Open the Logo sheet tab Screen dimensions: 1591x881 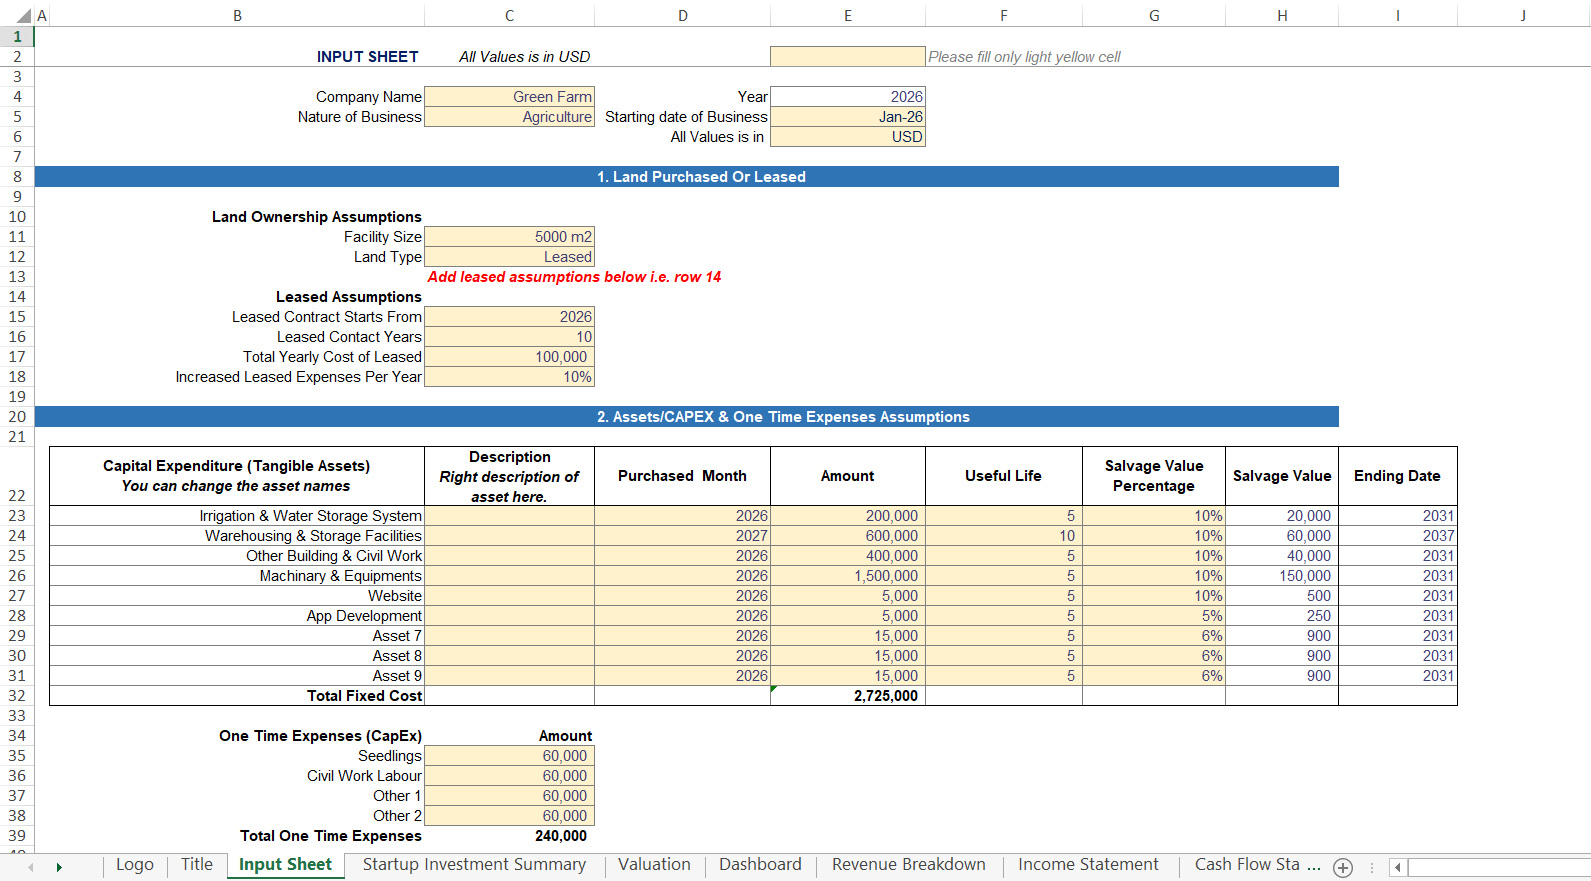(x=135, y=865)
